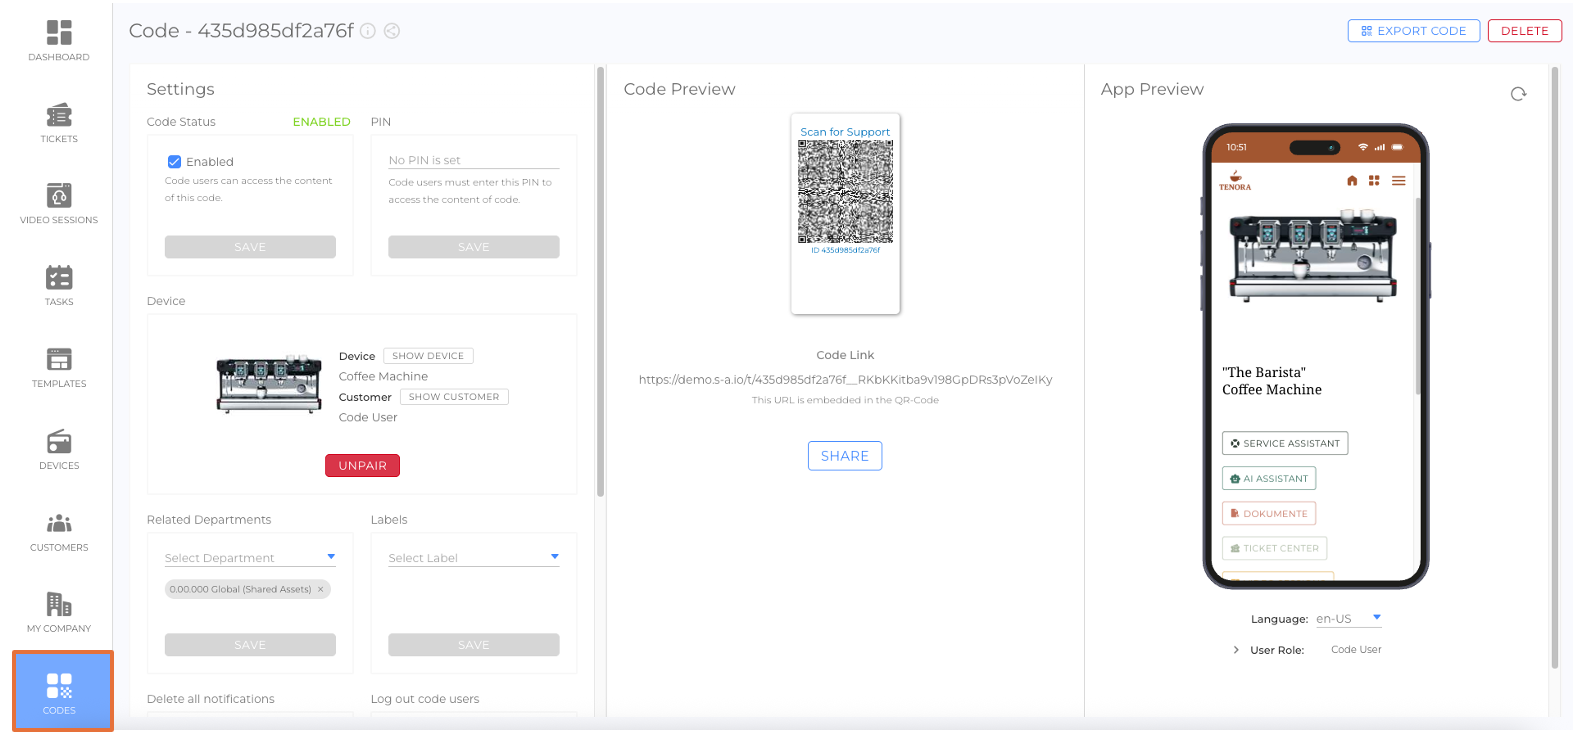Refresh the App Preview

pyautogui.click(x=1518, y=94)
